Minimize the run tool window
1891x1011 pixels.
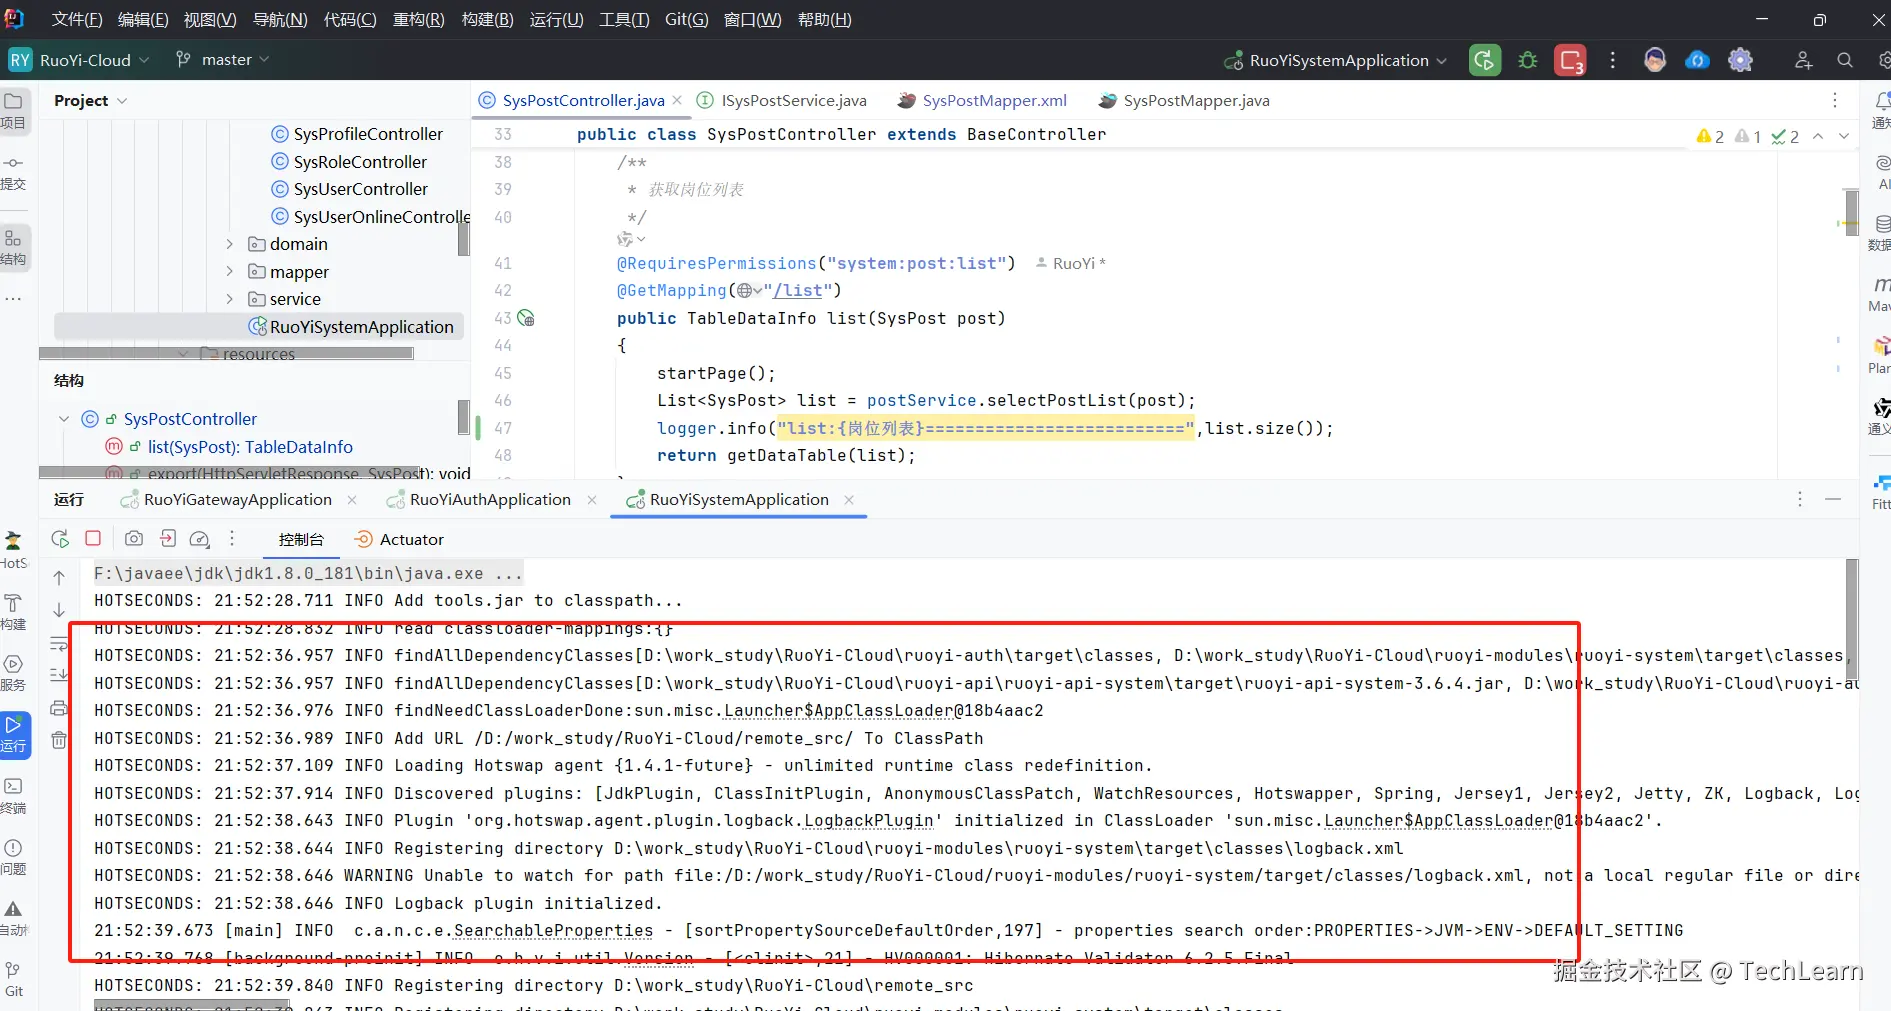point(1833,499)
